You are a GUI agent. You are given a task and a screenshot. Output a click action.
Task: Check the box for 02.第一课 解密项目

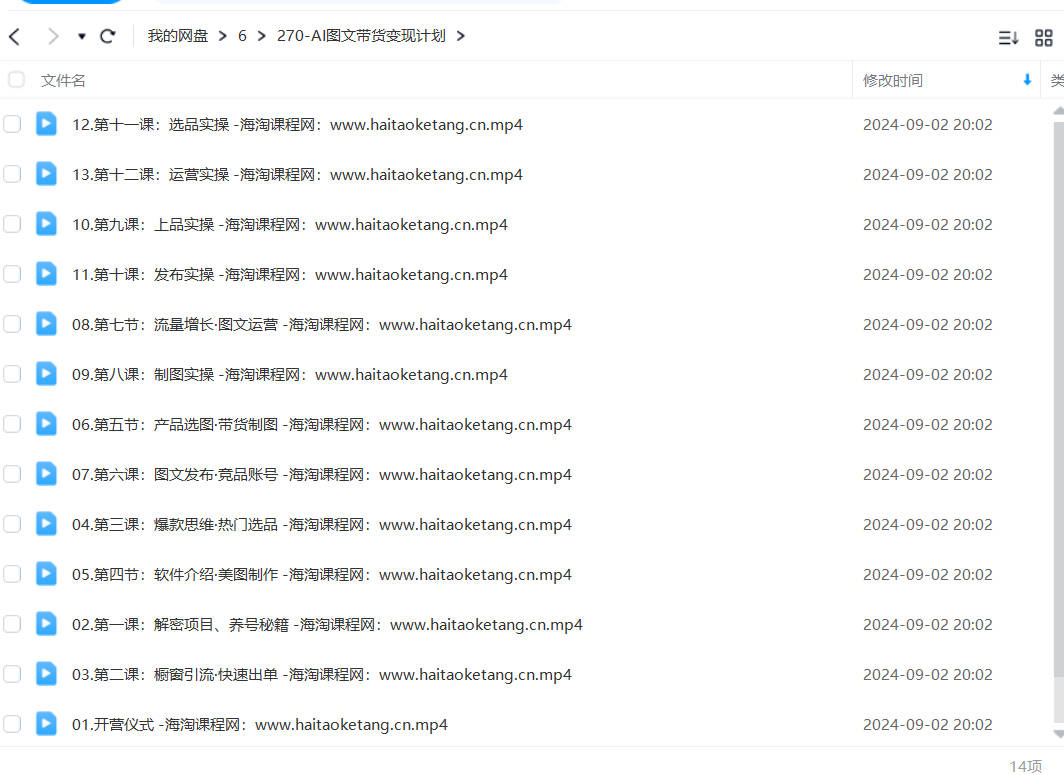12,624
